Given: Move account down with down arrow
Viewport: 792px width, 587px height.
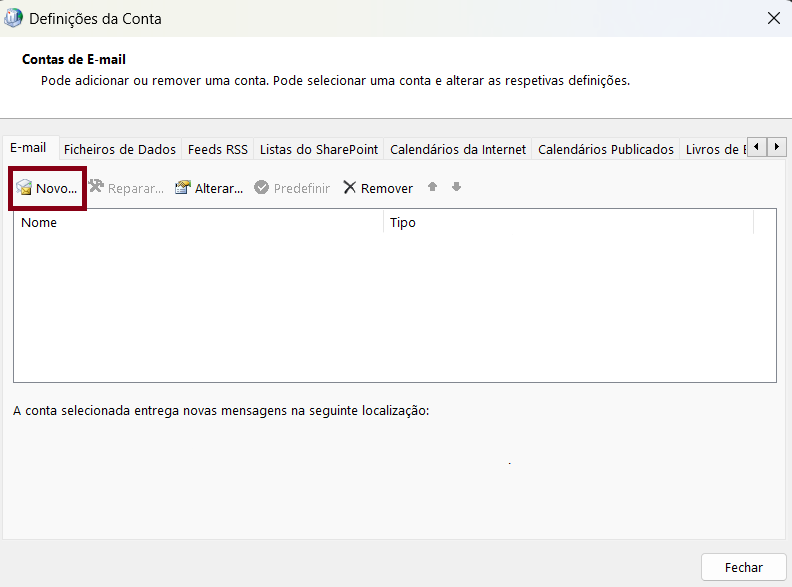Looking at the screenshot, I should 456,187.
